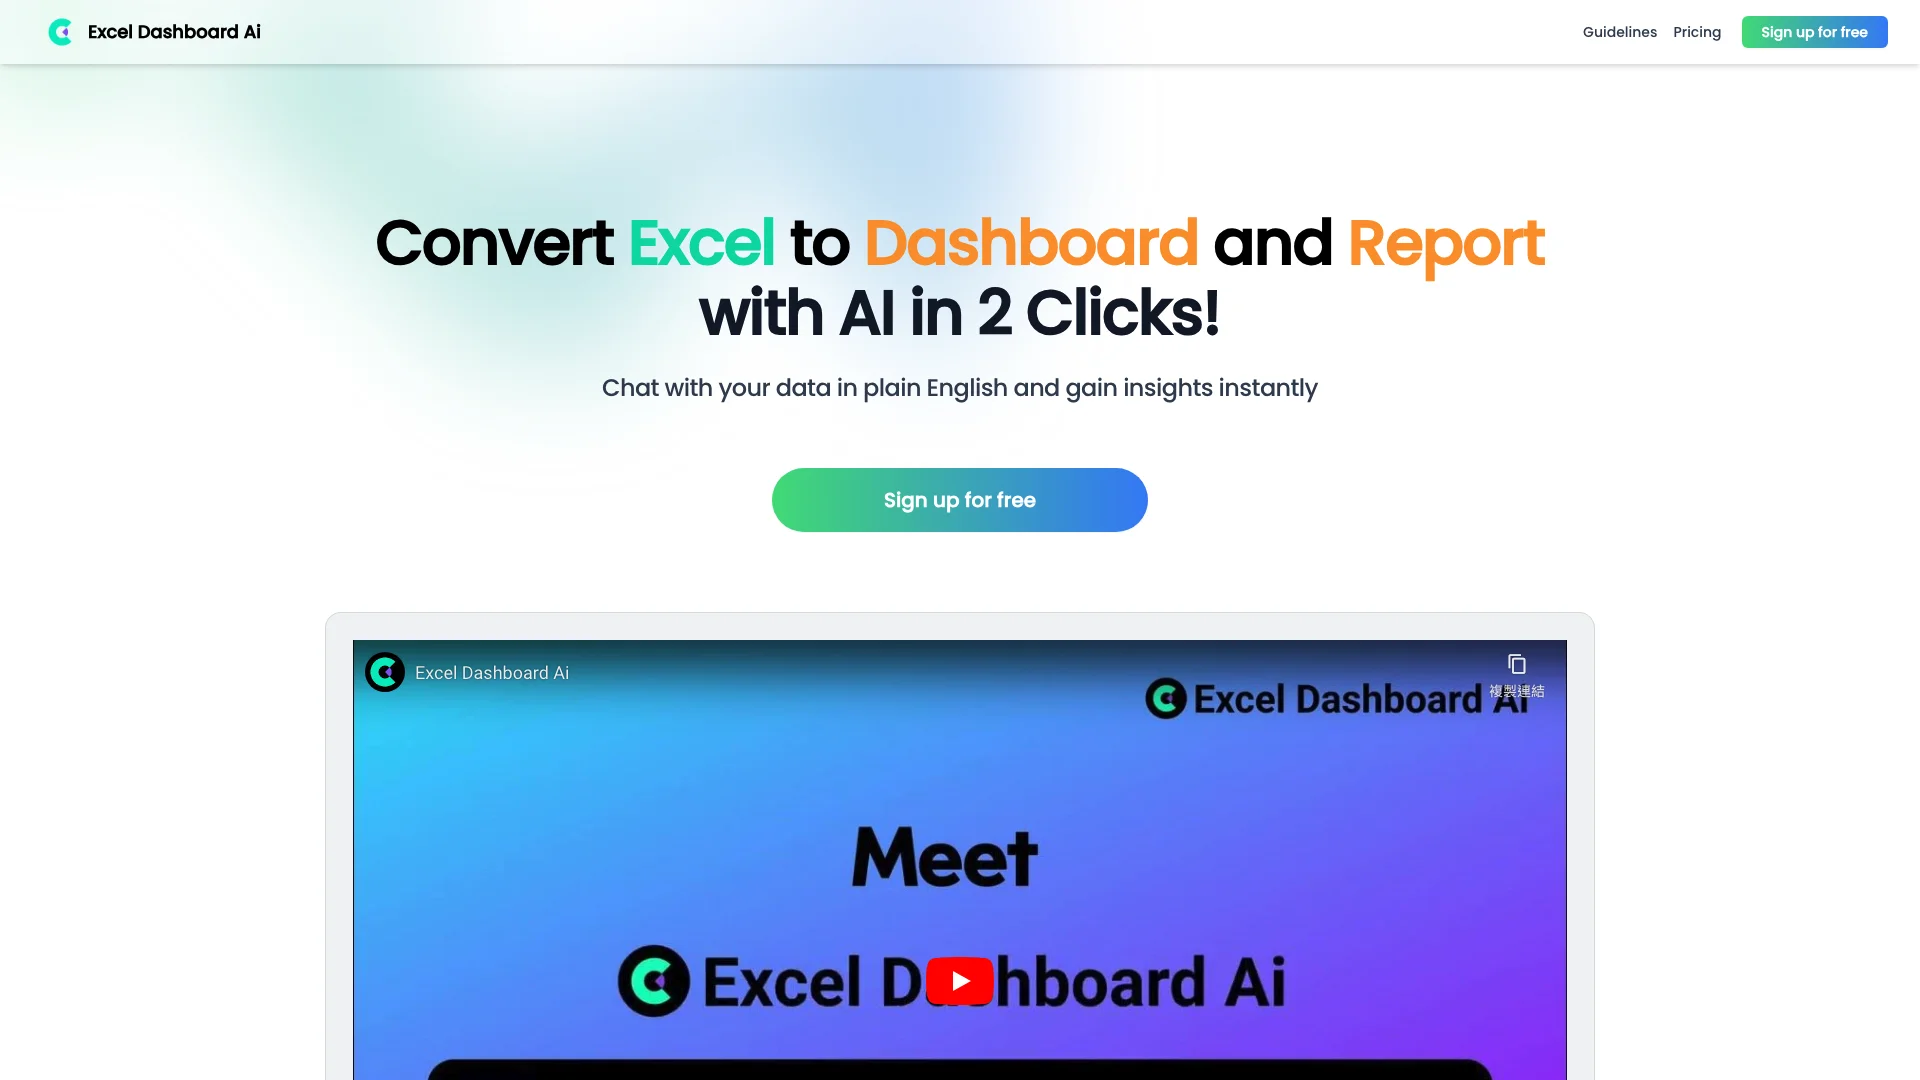Click the Pricing menu item
This screenshot has width=1920, height=1080.
pos(1697,32)
